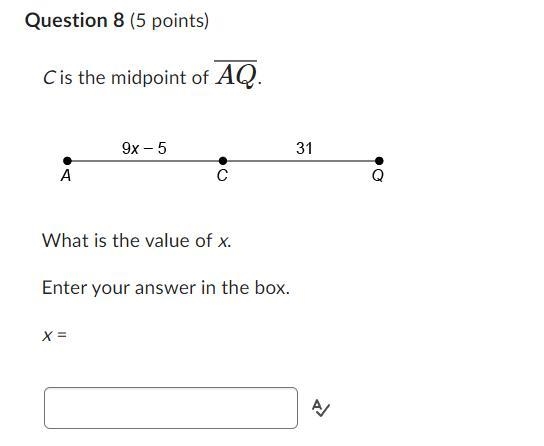Click the text 'C is the midpoint of'

click(x=126, y=77)
